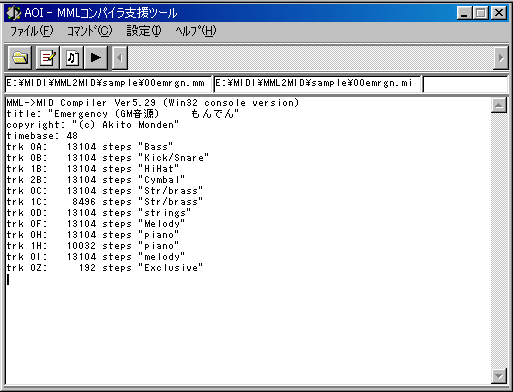Click the trk 0Z "Exclusive" line
Image resolution: width=513 pixels, height=392 pixels.
(x=105, y=268)
